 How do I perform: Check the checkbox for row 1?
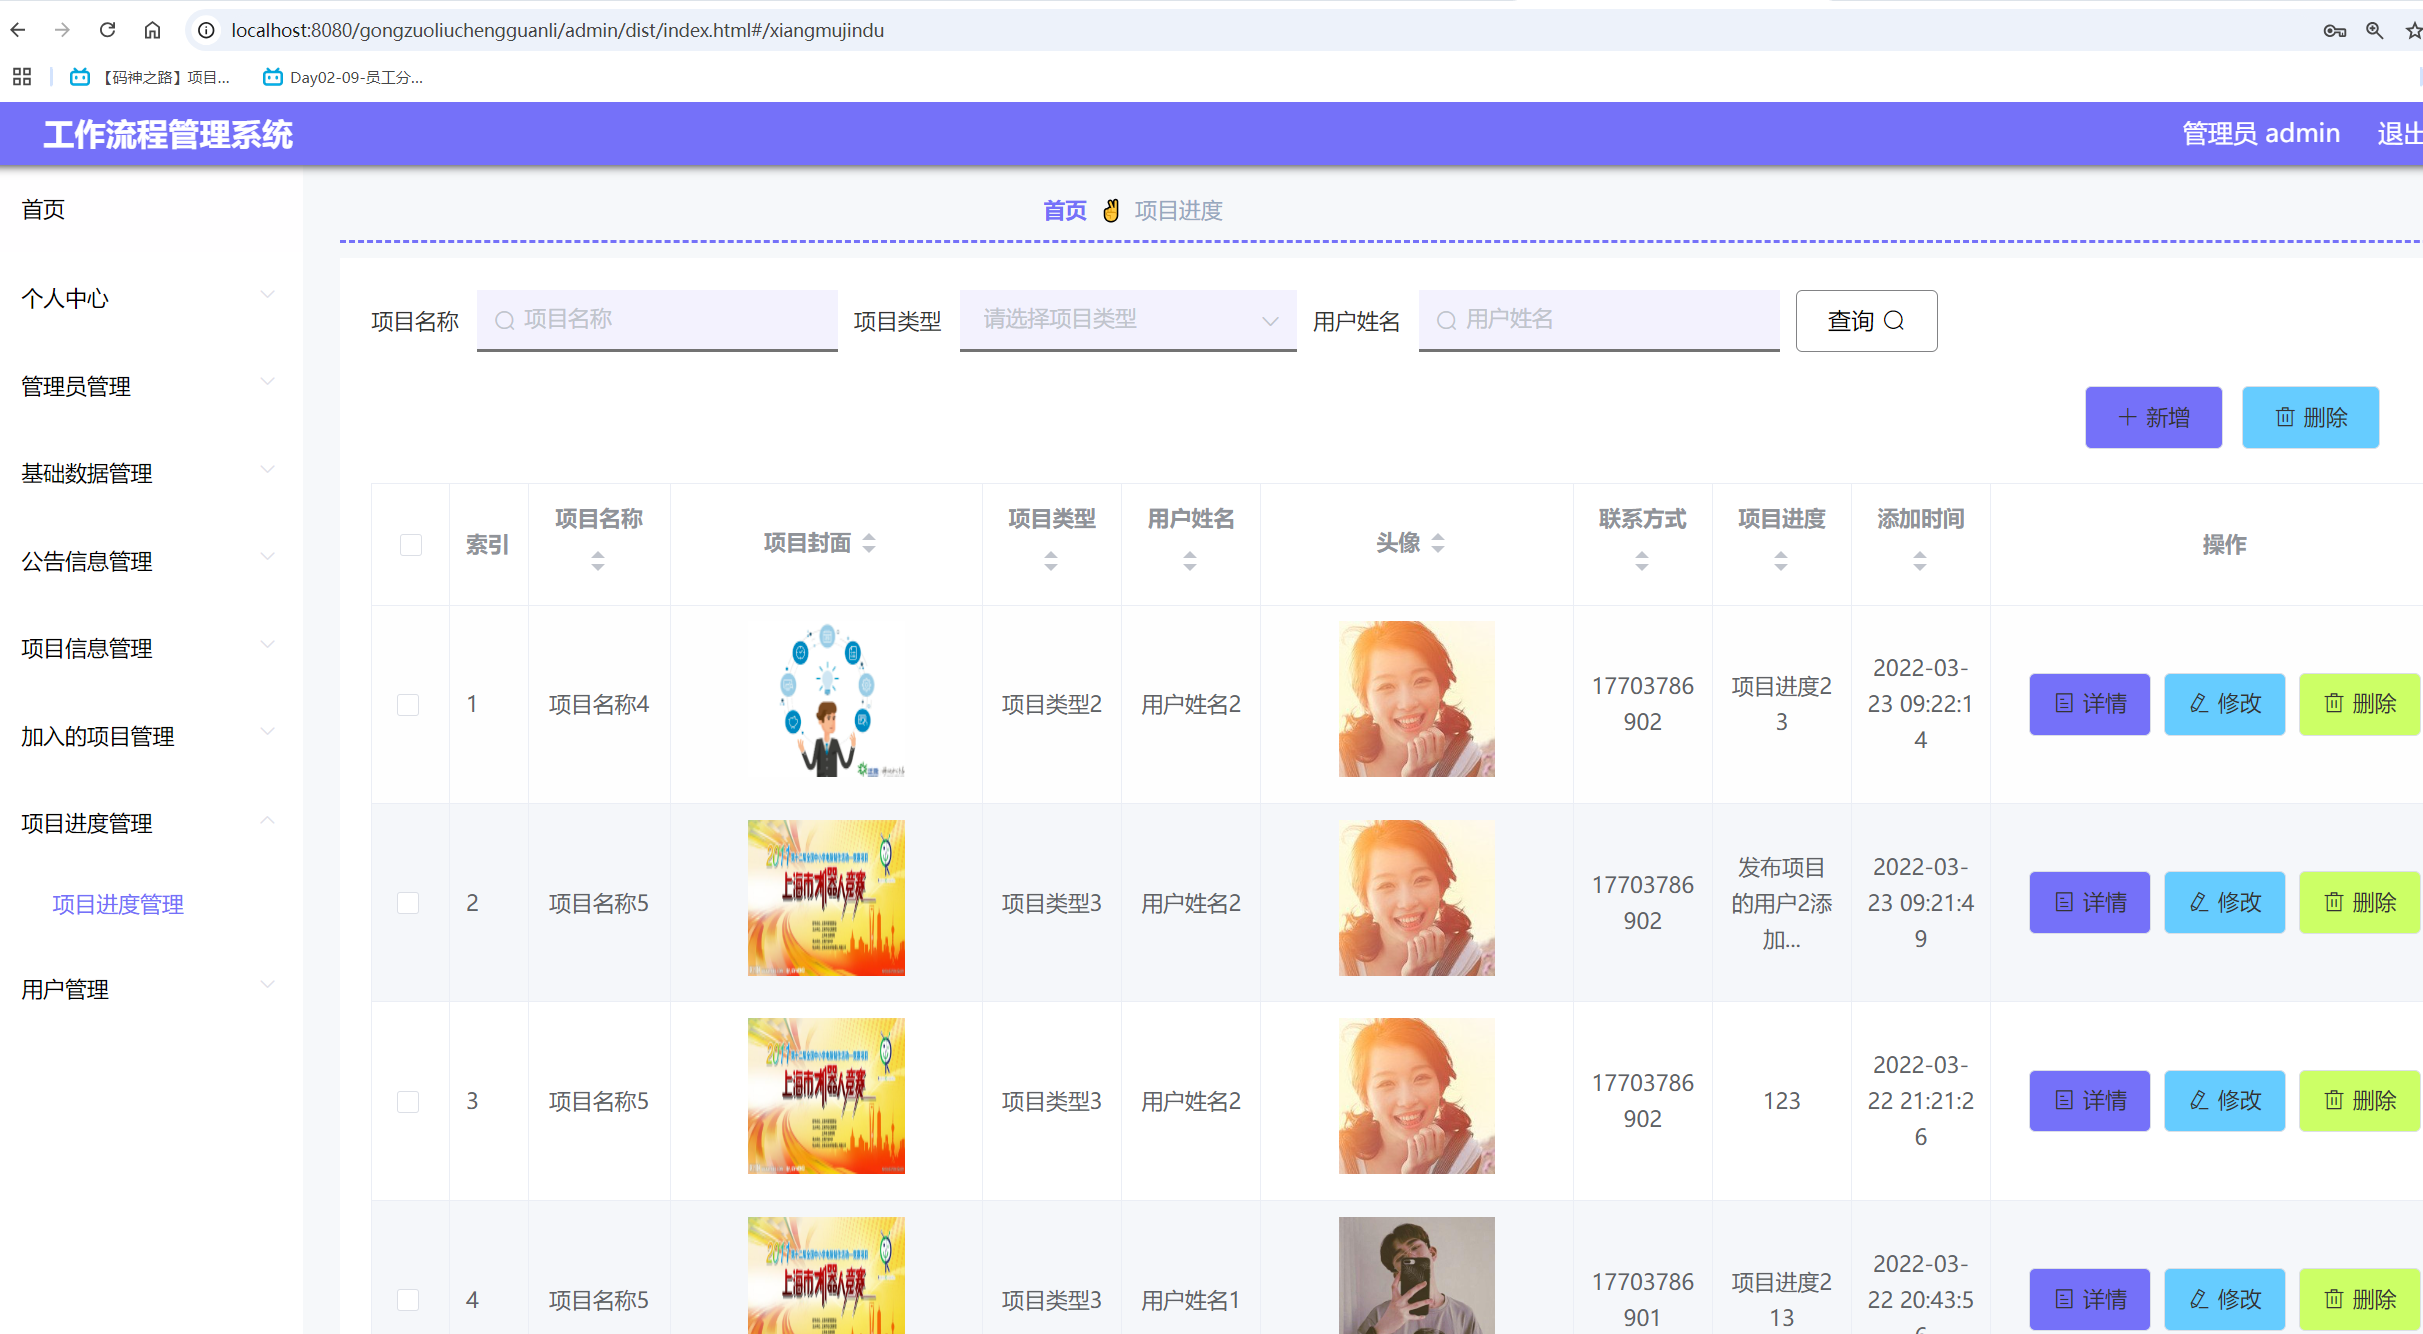tap(408, 704)
